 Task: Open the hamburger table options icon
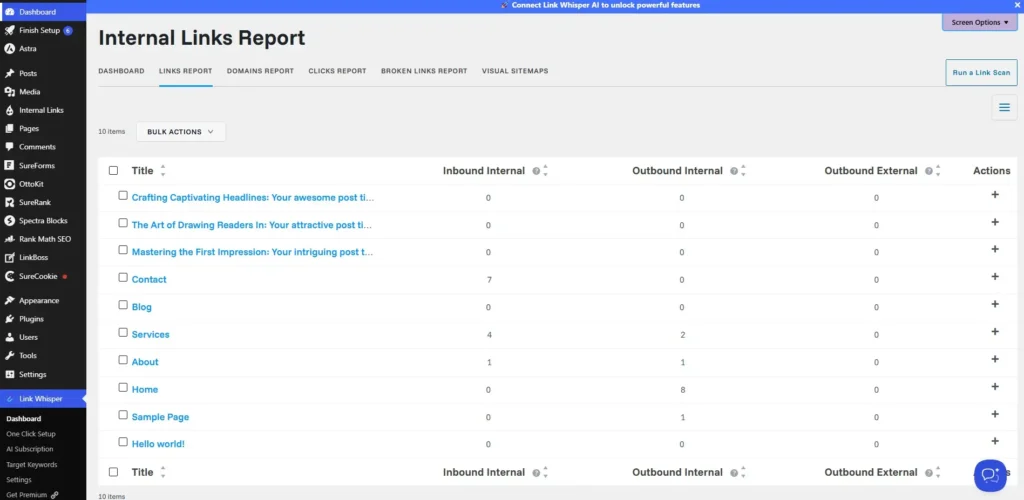(1004, 107)
